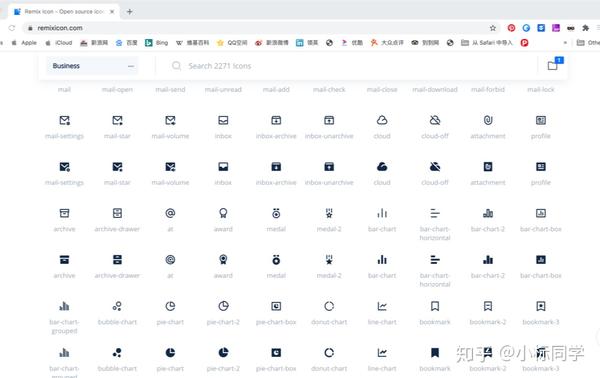Open the Bing bookmark in bookmarks bar
The width and height of the screenshot is (600, 378).
click(157, 42)
